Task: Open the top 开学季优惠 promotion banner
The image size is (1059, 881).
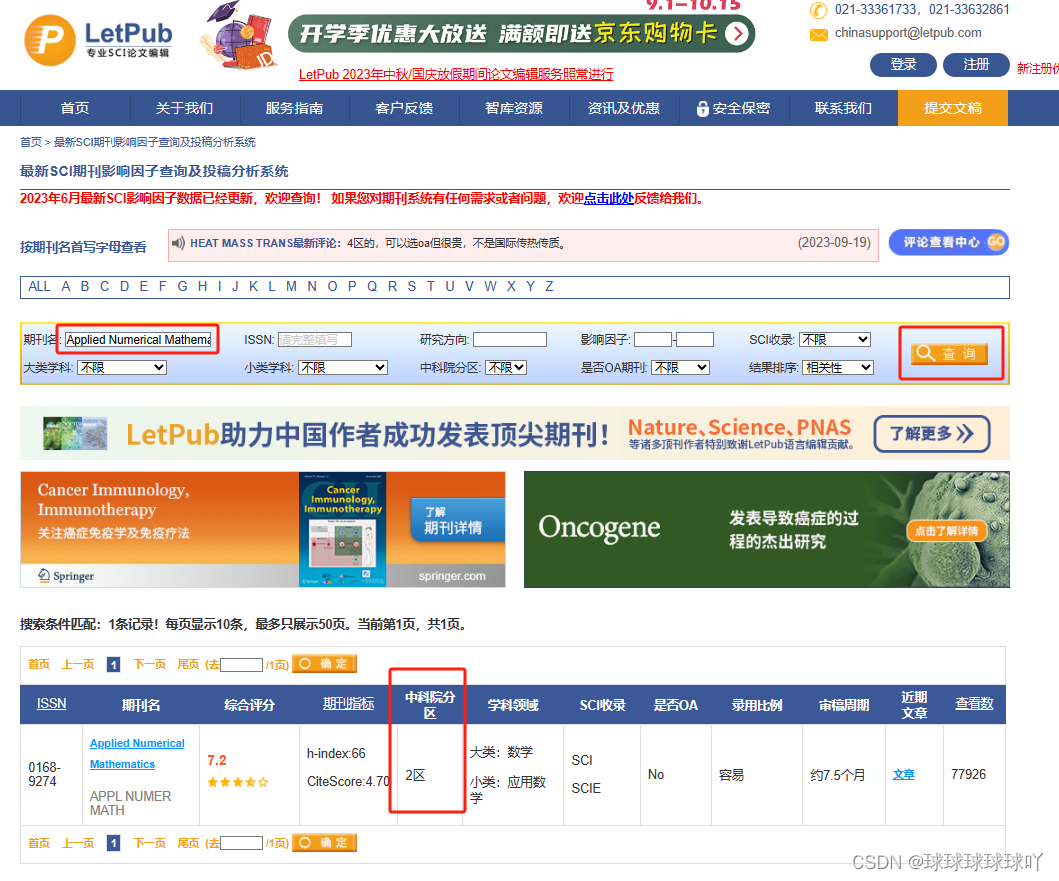Action: pos(521,33)
